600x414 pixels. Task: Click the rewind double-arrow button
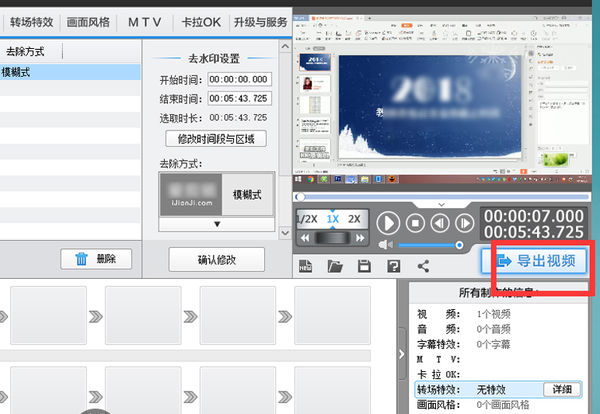point(305,238)
